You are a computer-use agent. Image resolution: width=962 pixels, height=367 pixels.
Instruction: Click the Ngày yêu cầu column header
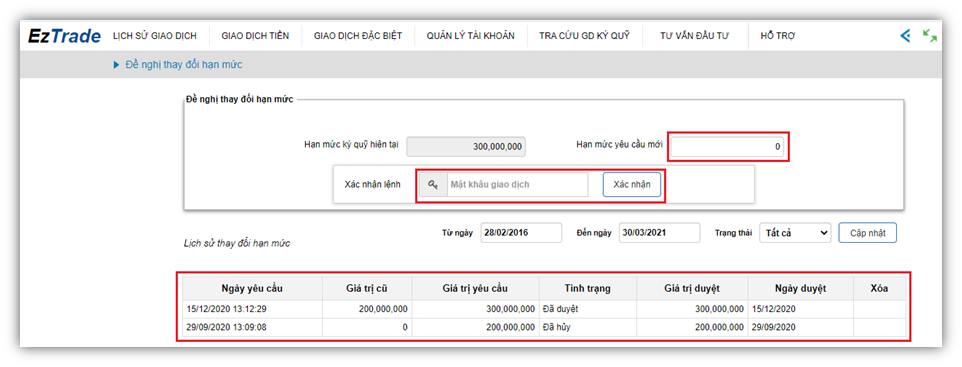252,288
